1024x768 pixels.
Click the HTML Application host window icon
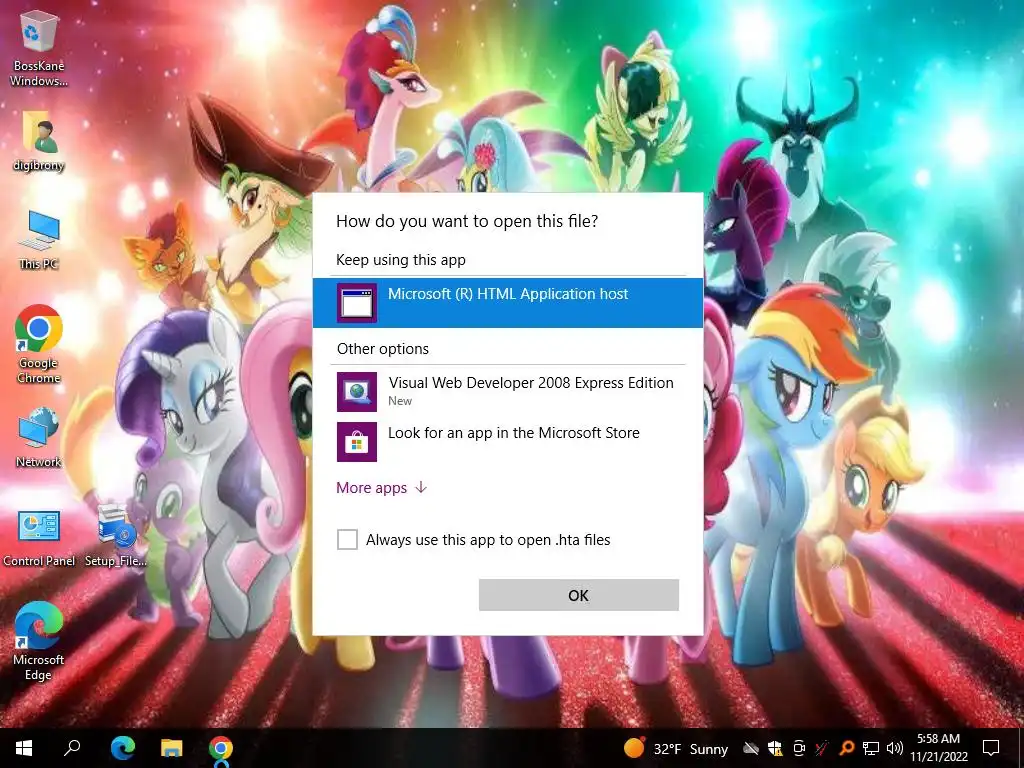pos(357,303)
